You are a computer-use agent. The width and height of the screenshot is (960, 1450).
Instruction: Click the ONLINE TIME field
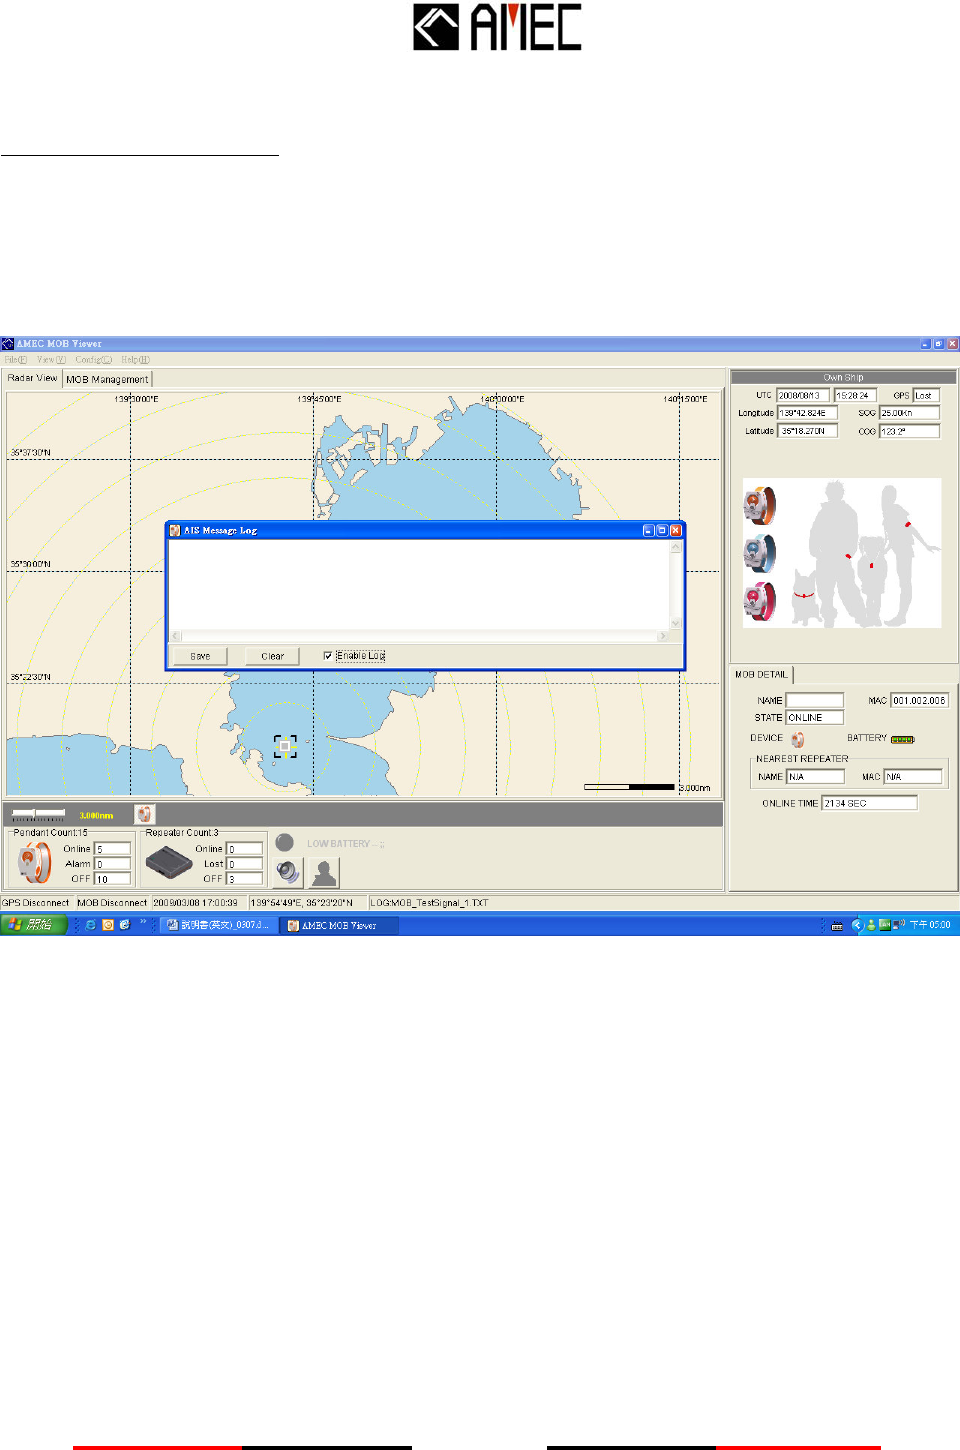[x=869, y=803]
